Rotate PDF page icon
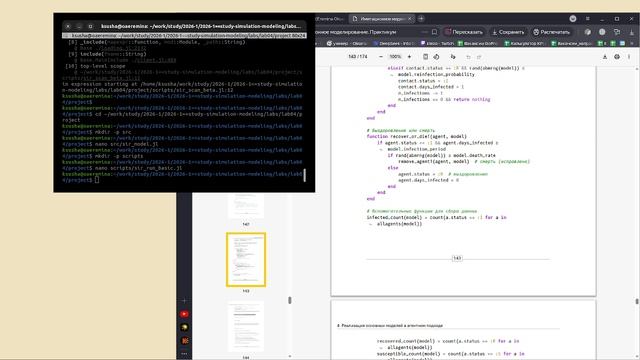This screenshot has height=360, width=640. coord(436,57)
